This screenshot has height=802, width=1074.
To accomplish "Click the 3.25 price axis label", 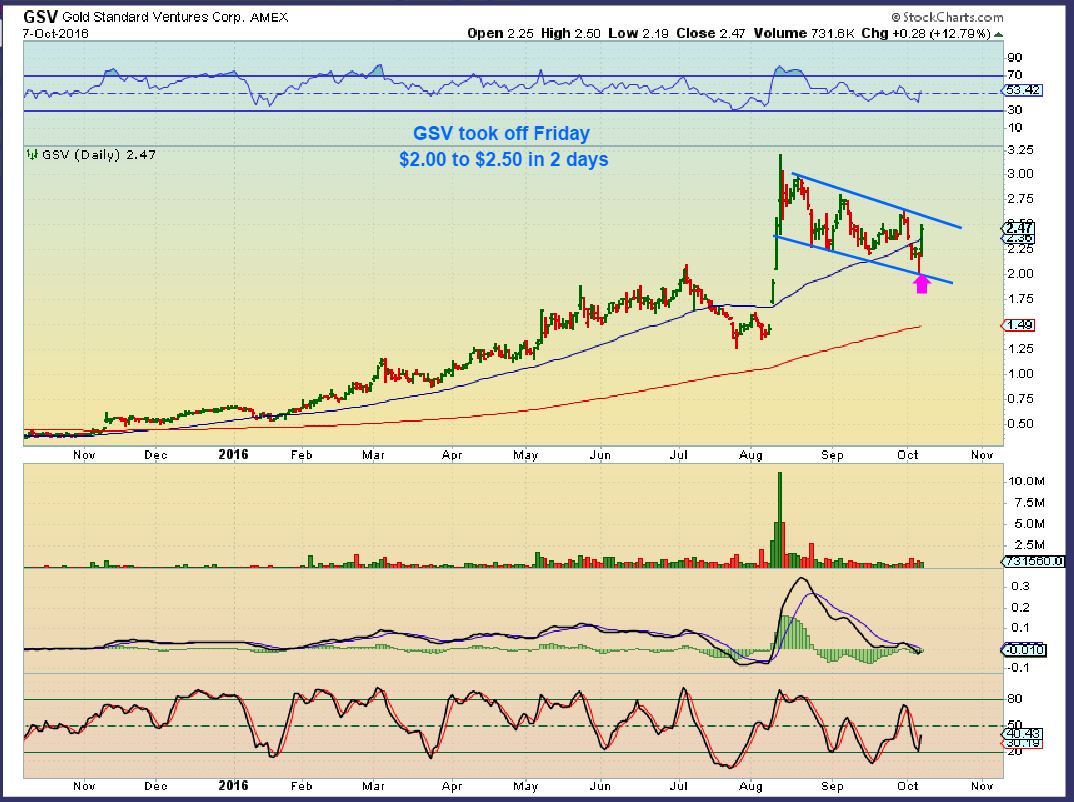I will (1020, 149).
